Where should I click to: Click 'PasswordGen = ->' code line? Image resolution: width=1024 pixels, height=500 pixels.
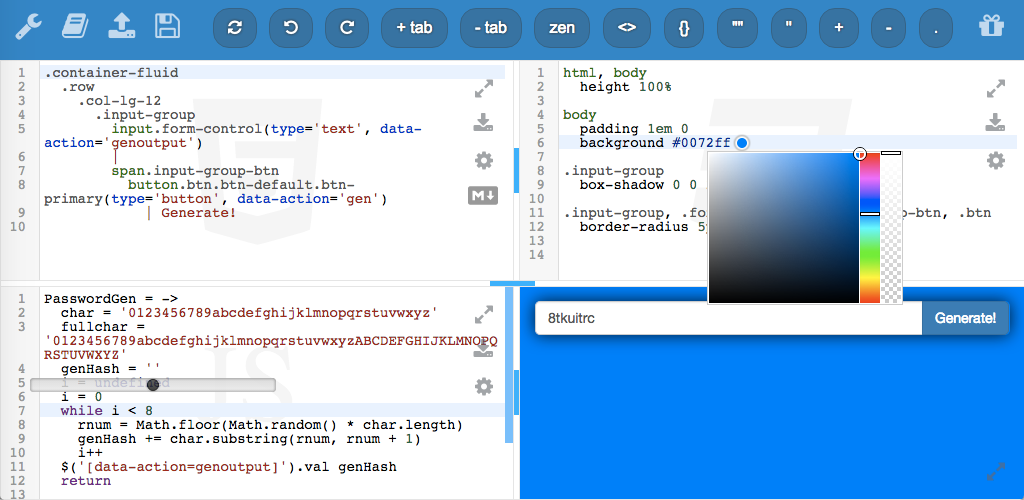(x=111, y=299)
